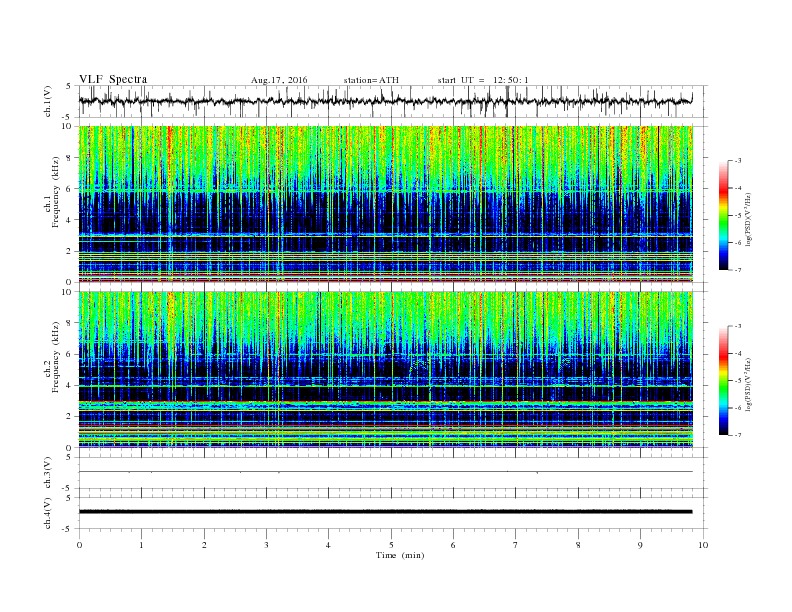
Task: Click time axis tick label '3'
Action: (266, 545)
